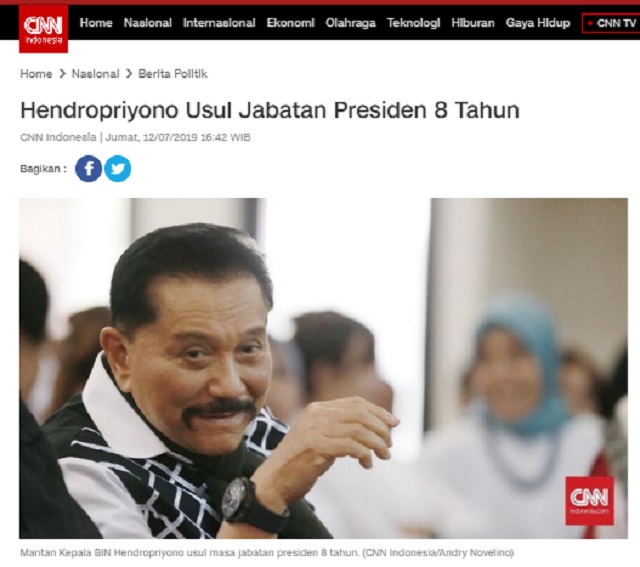The width and height of the screenshot is (640, 567).
Task: Open the Hiburan menu item
Action: 473,23
